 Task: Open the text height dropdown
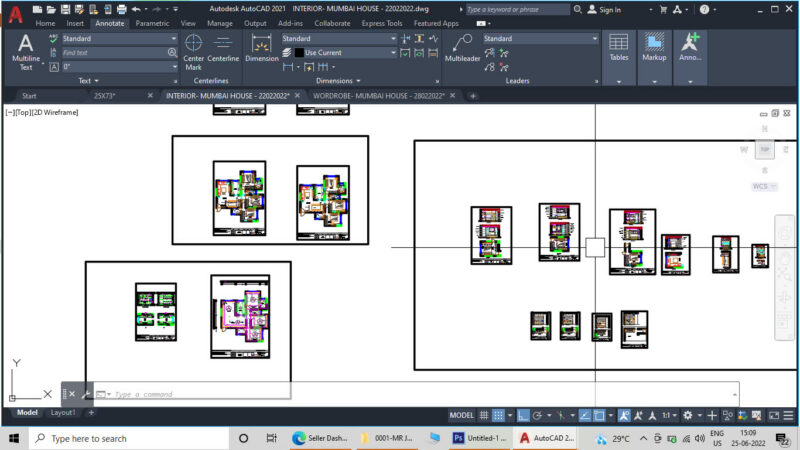click(x=119, y=67)
